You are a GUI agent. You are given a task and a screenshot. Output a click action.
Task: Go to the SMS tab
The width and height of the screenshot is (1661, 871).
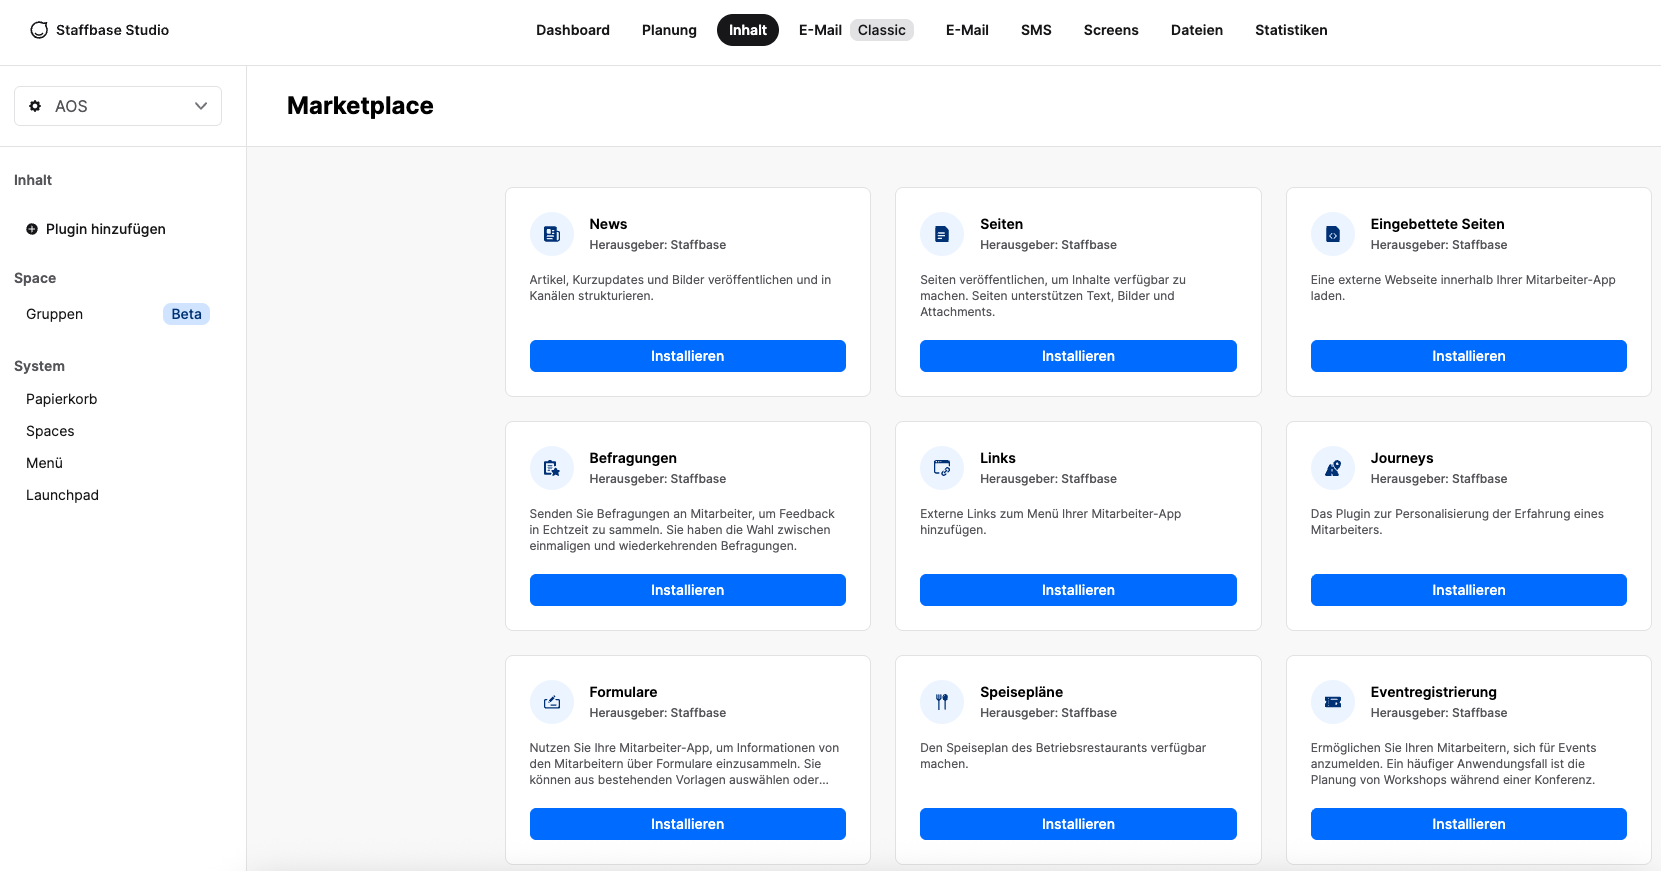click(1036, 30)
